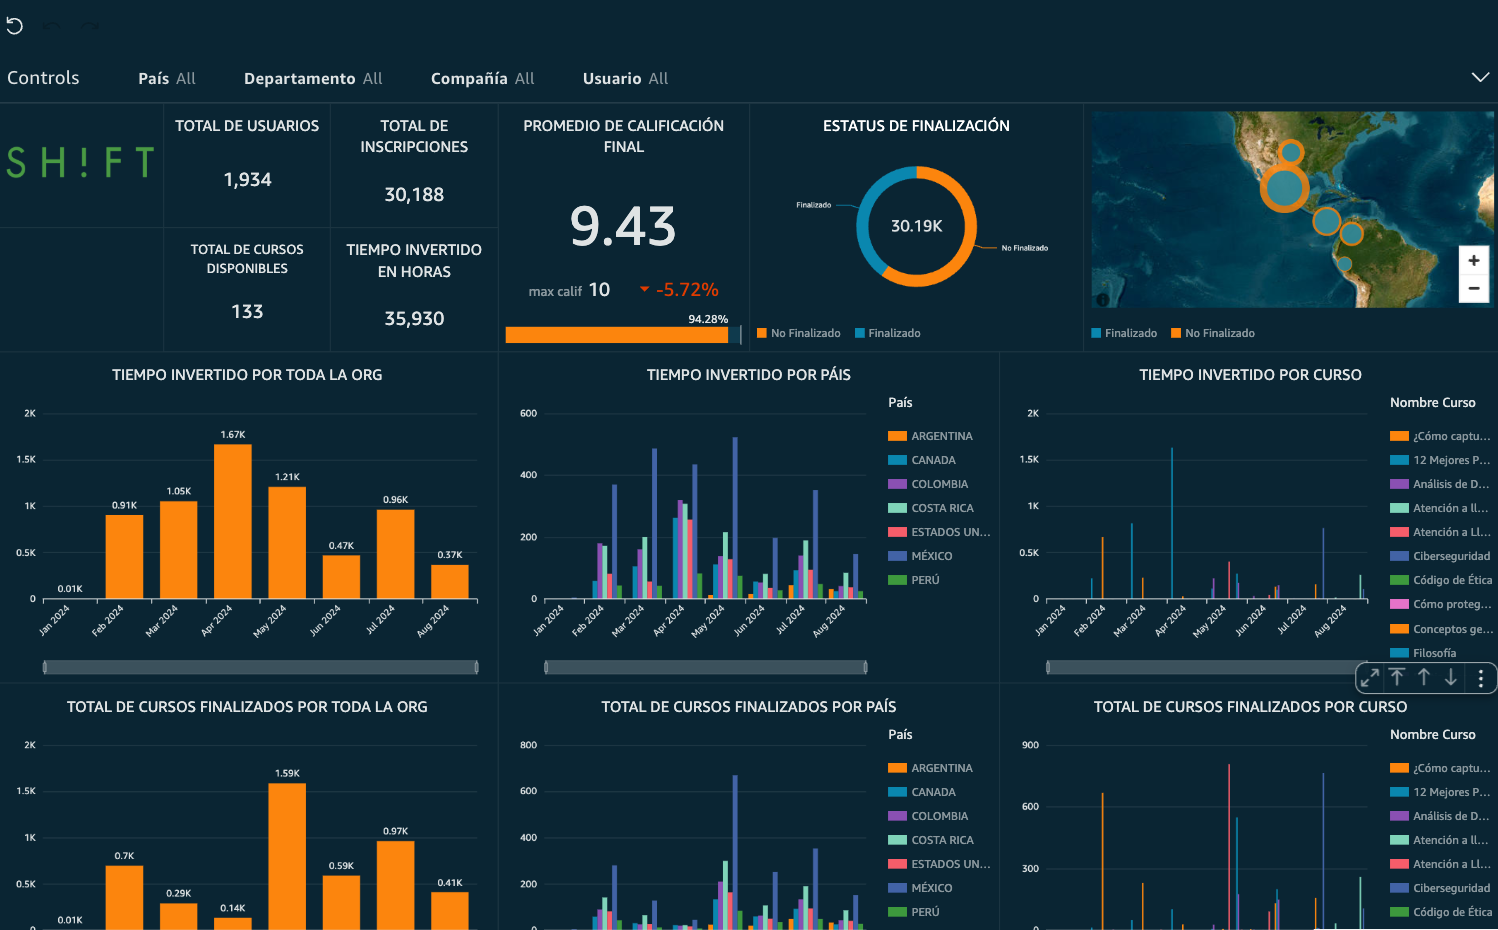1498x930 pixels.
Task: Click the Tiempo Invertido por Toda la Org scrollbar
Action: tap(261, 667)
